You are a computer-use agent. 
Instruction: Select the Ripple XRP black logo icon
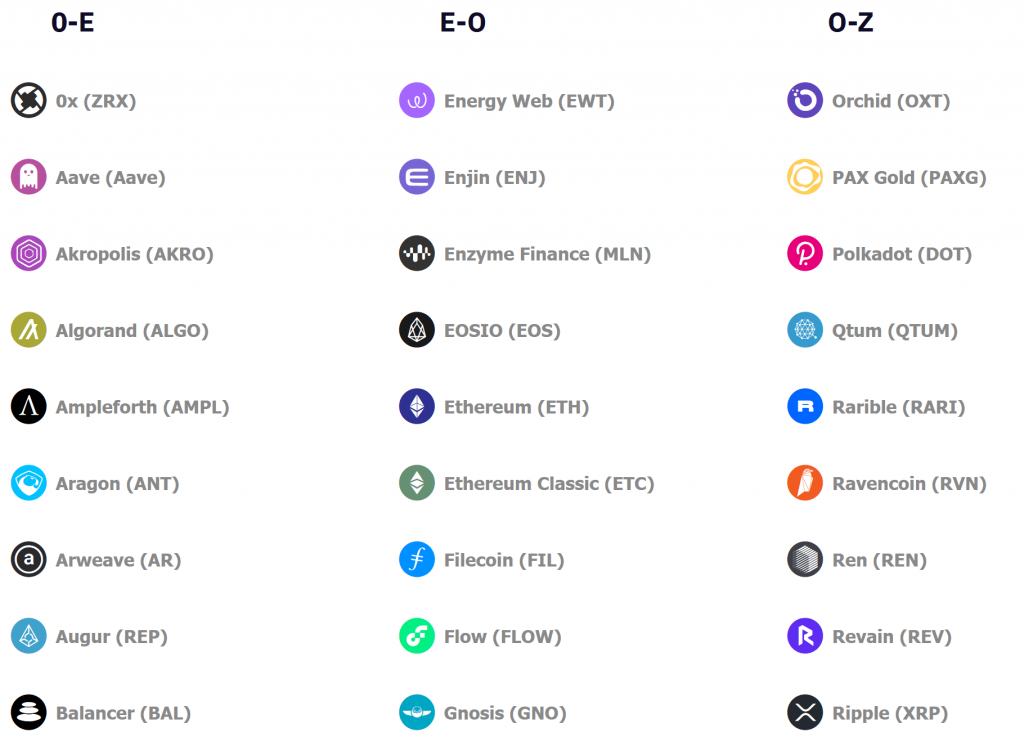click(805, 712)
